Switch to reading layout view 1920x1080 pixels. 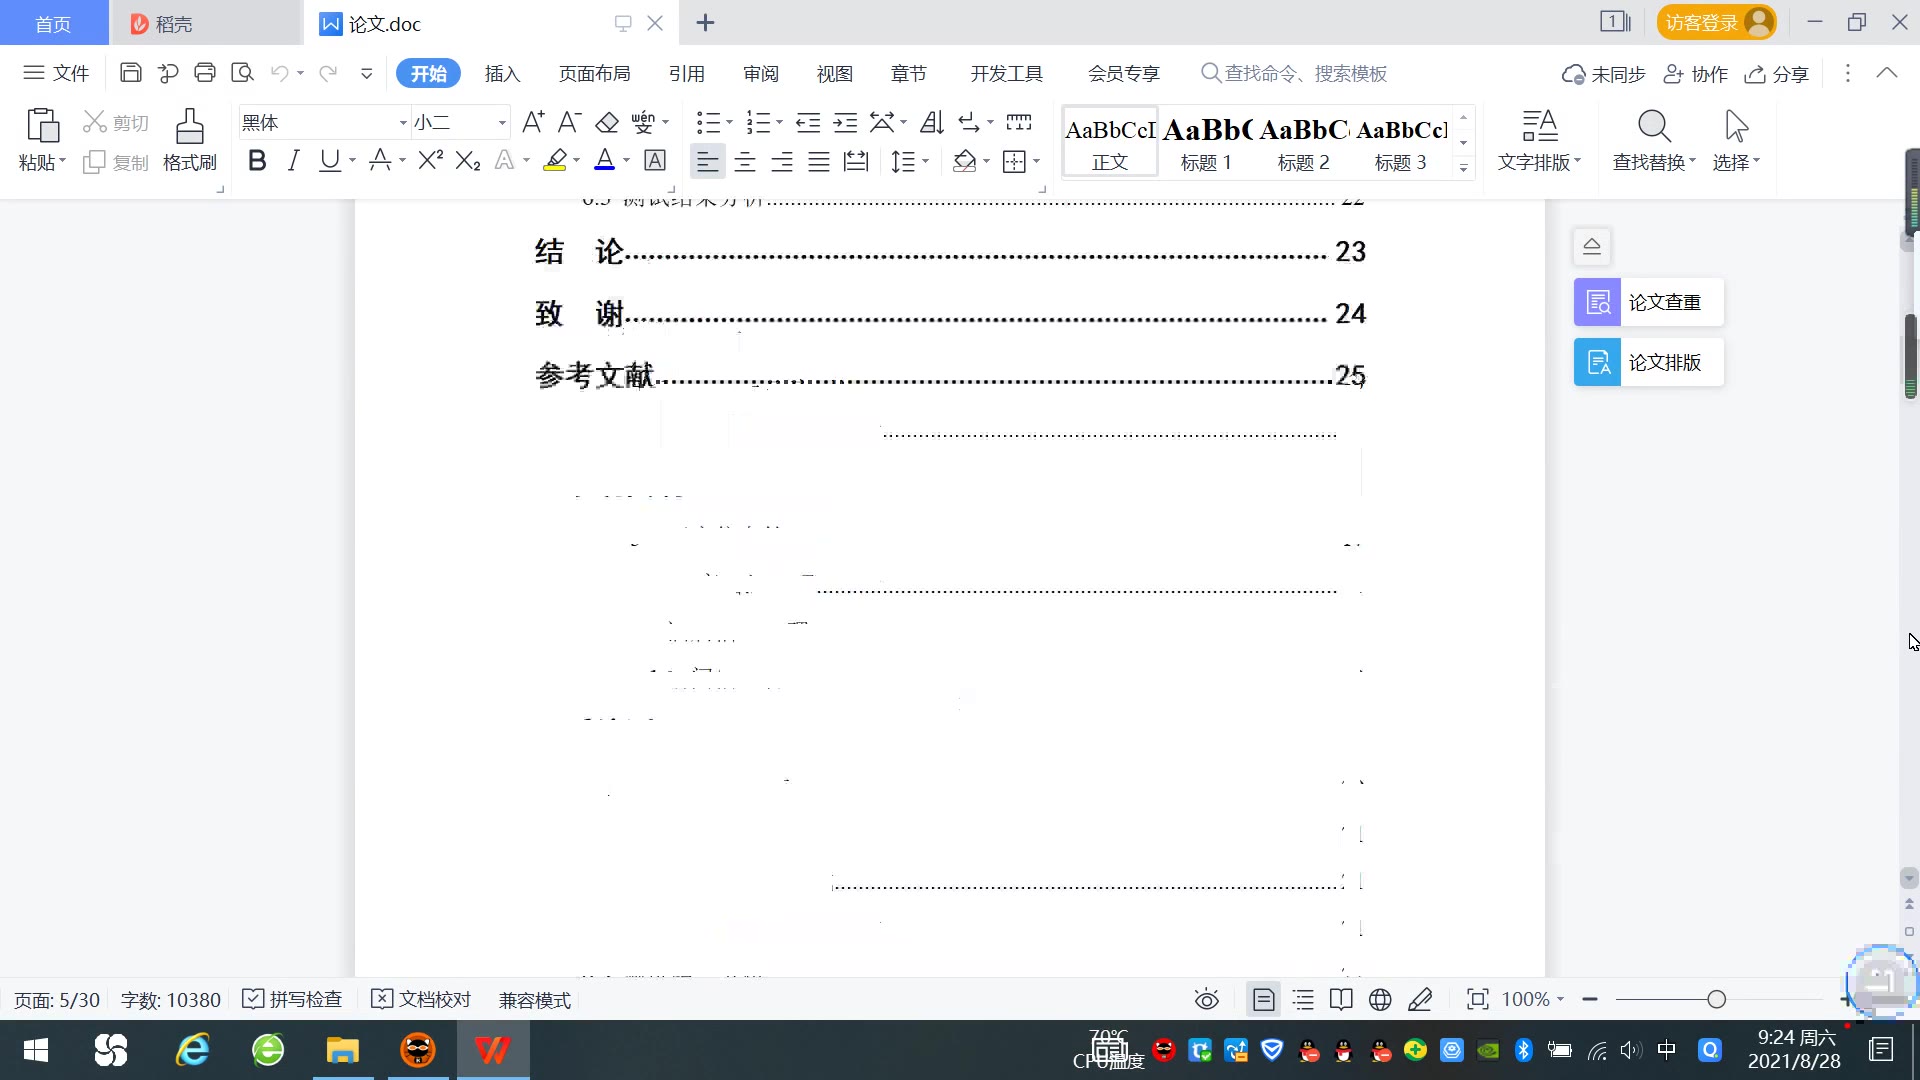(x=1341, y=999)
